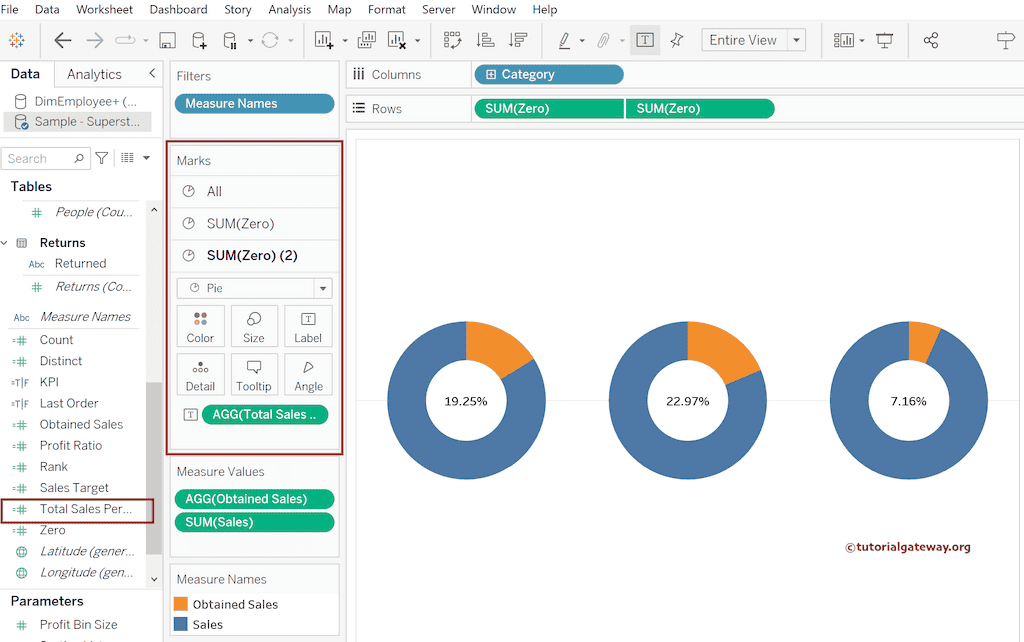
Task: Click the Undo back arrow in toolbar
Action: [x=63, y=40]
